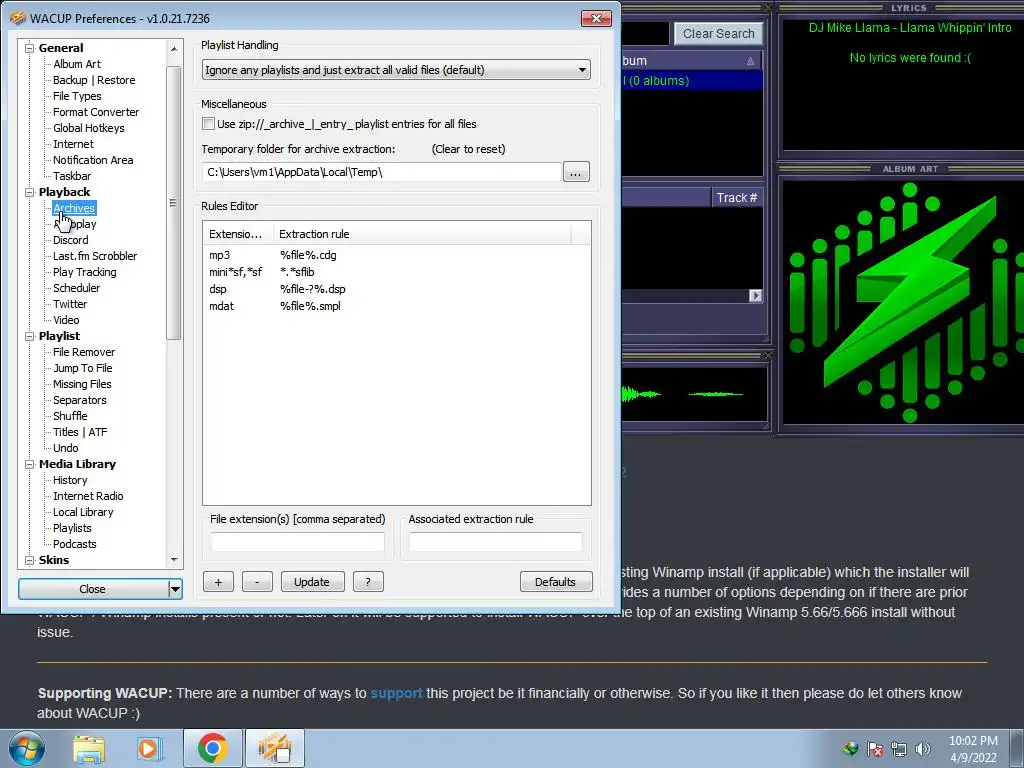
Task: Open the volume speaker tray icon
Action: (923, 749)
